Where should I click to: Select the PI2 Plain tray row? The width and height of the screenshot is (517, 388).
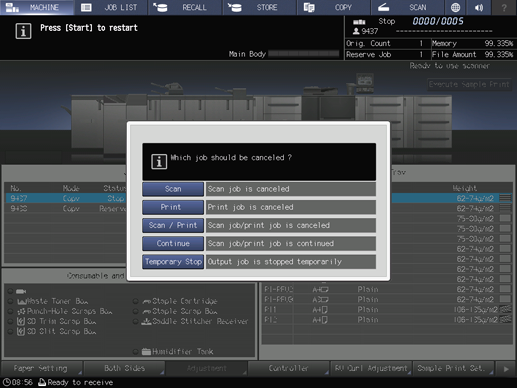point(387,320)
